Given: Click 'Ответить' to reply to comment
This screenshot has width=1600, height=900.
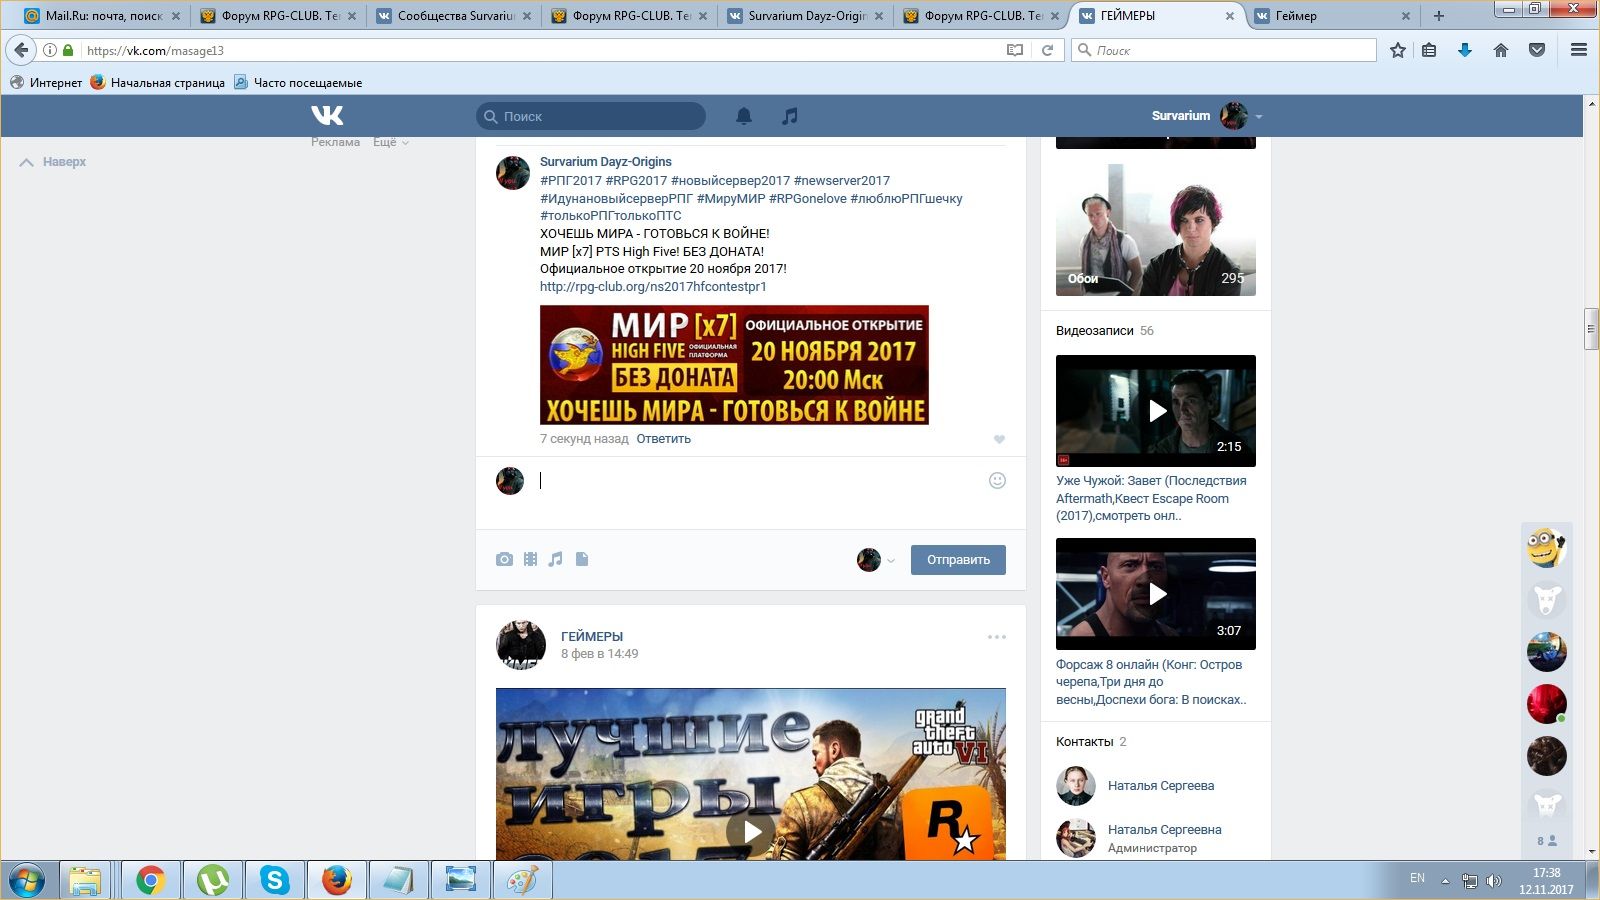Looking at the screenshot, I should point(663,439).
